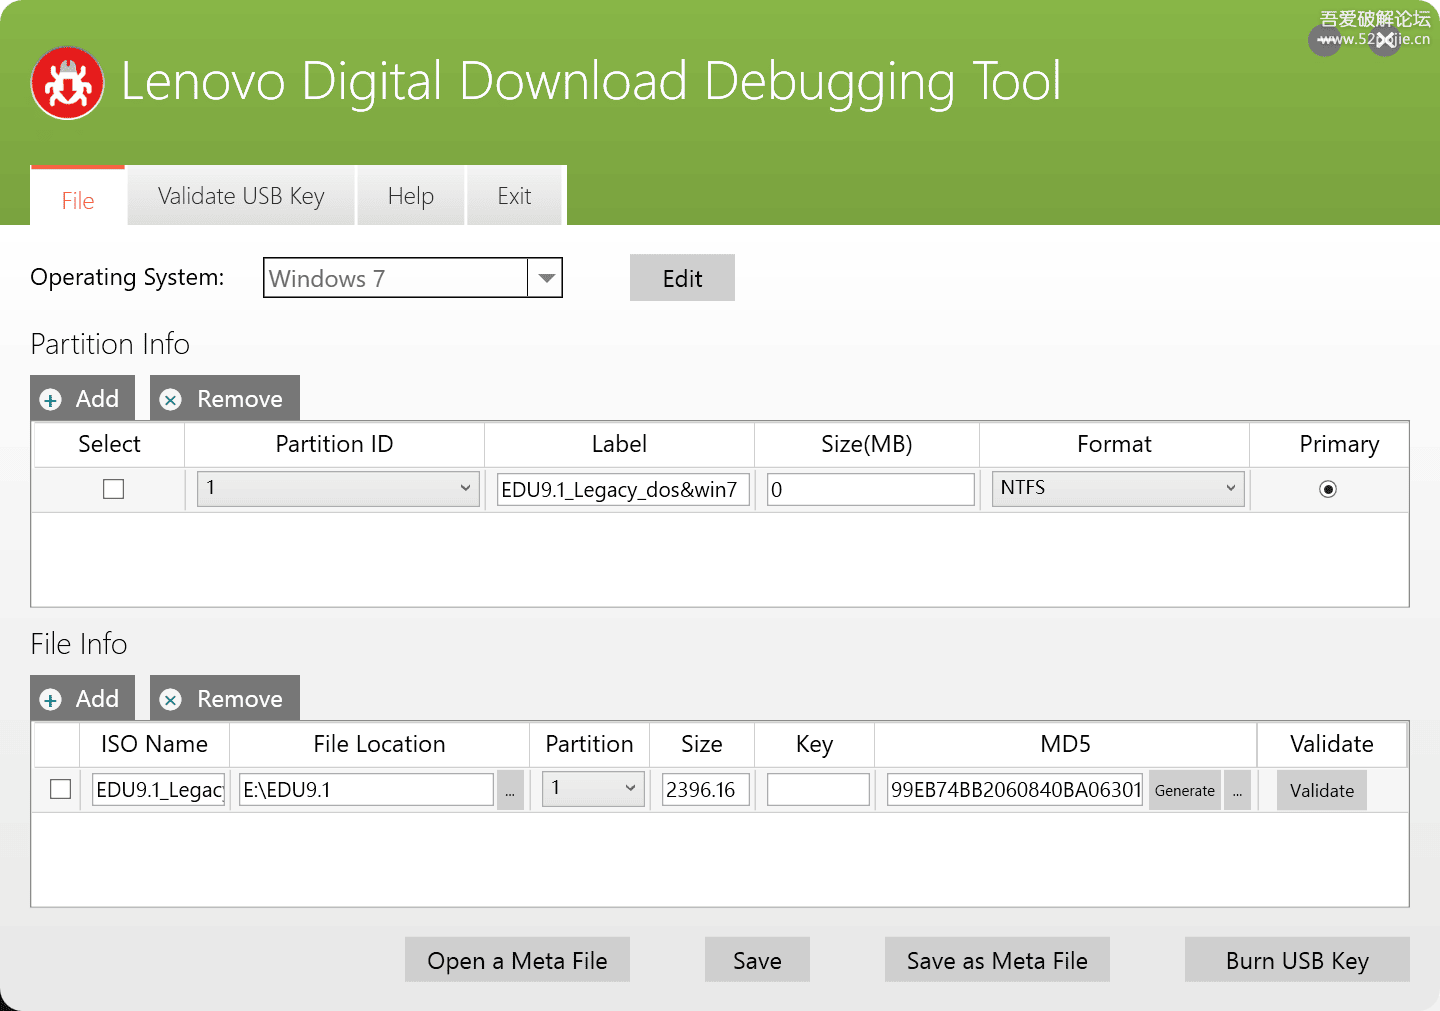1440x1011 pixels.
Task: Click the empty Key input field
Action: pyautogui.click(x=818, y=789)
